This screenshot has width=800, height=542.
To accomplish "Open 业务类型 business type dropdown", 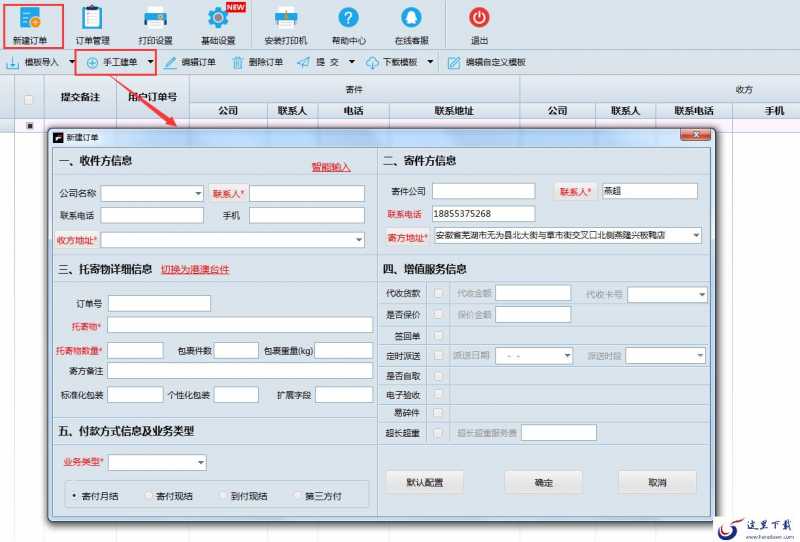I will tap(201, 462).
